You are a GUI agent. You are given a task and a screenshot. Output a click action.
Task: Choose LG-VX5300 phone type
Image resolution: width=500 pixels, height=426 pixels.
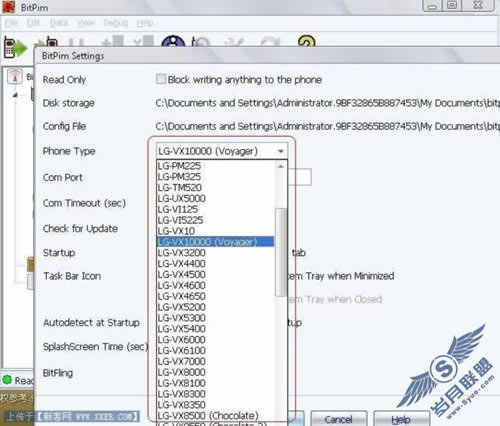[215, 318]
